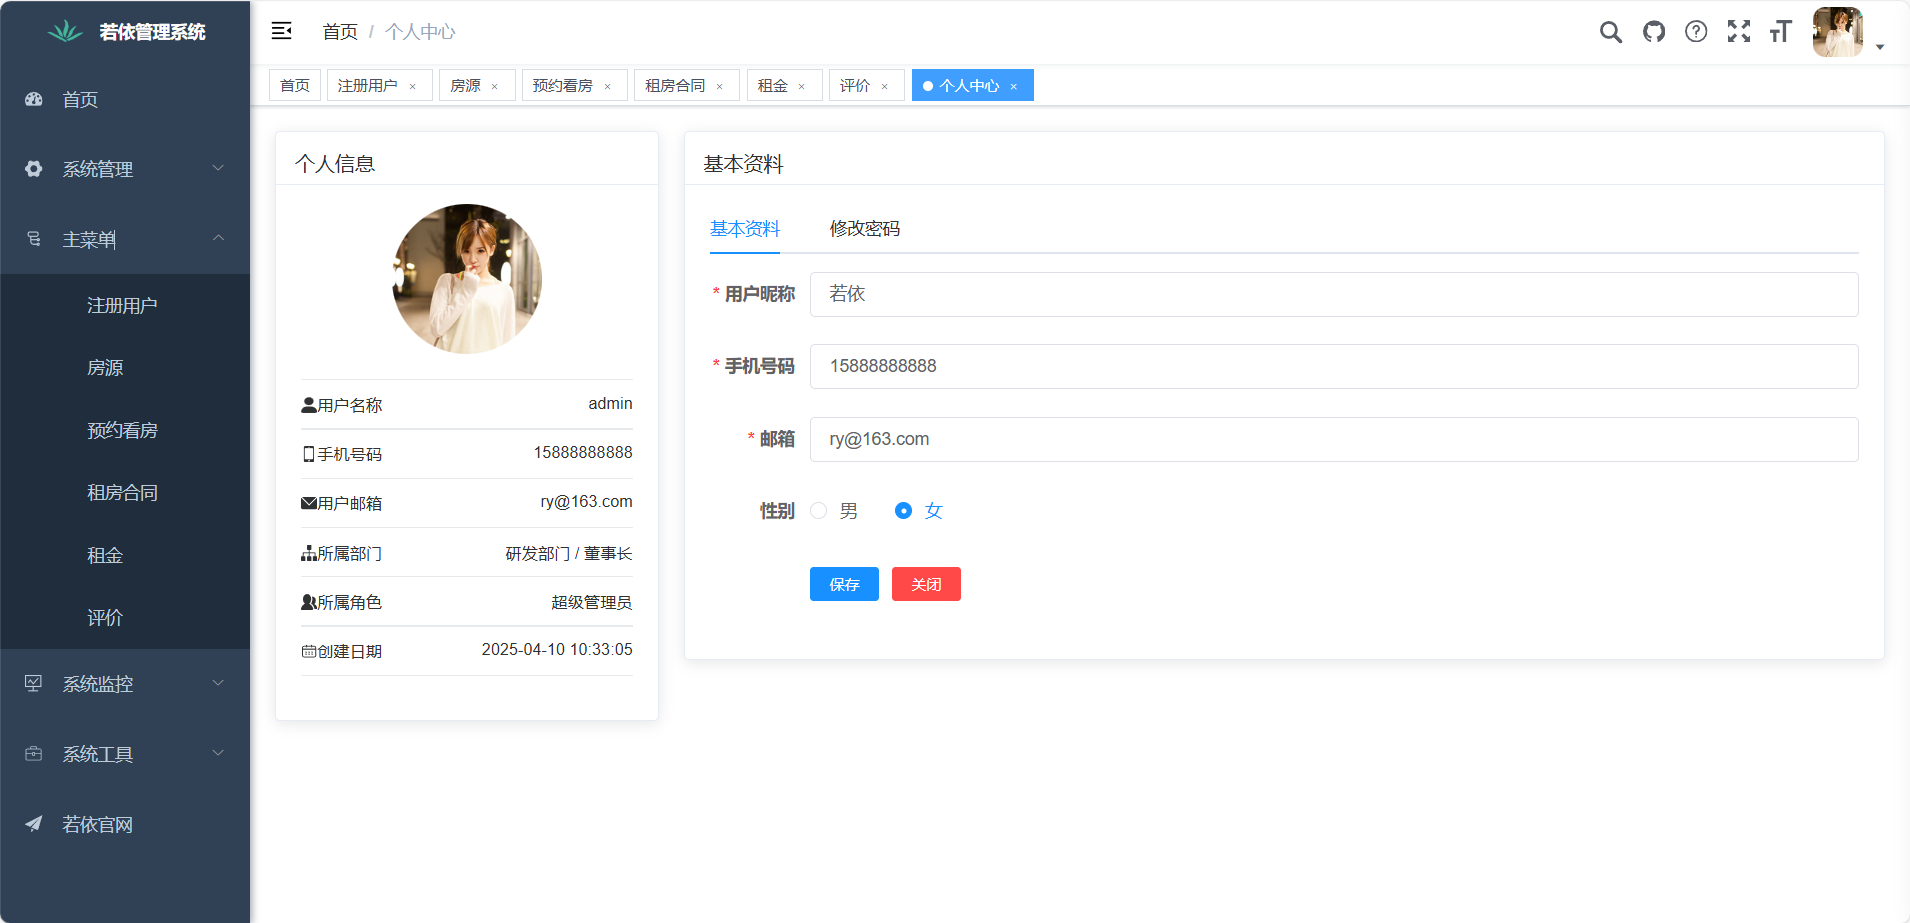This screenshot has width=1910, height=923.
Task: Click the 若依官网 paper plane icon
Action: (x=34, y=823)
